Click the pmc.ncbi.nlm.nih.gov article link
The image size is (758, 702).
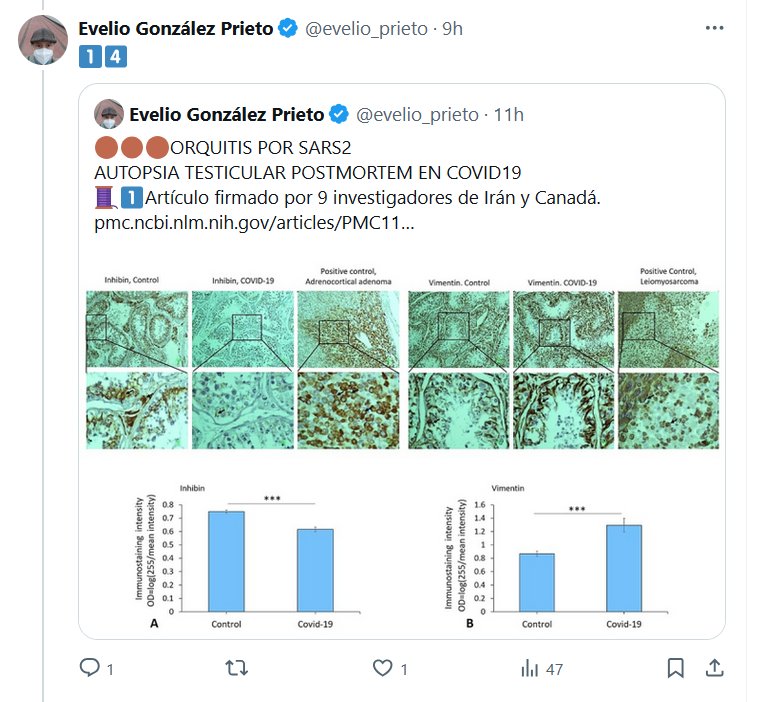coord(254,222)
